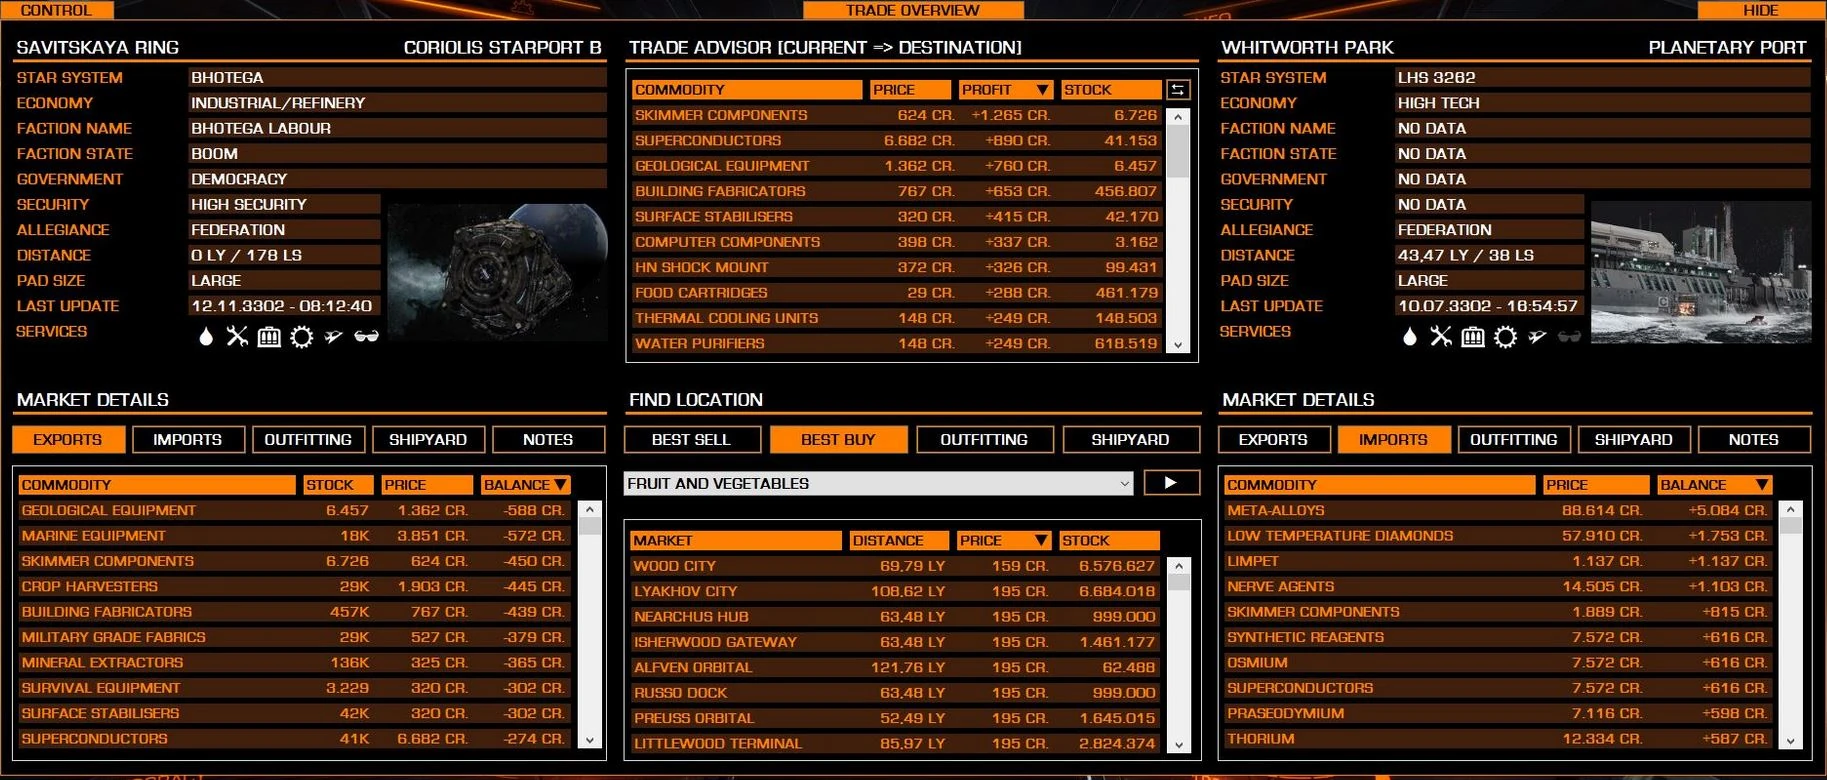Click the refuel droplet icon for Whitworth Park
Screen dimensions: 1827x780
pyautogui.click(x=1410, y=337)
